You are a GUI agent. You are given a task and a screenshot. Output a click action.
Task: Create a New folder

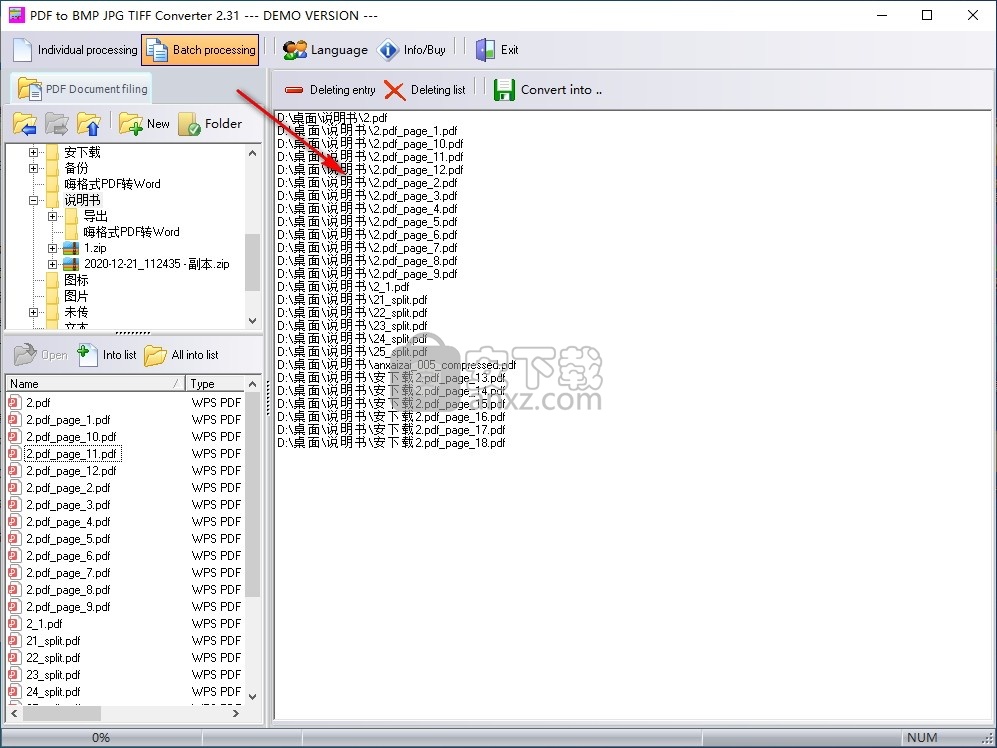pos(144,123)
